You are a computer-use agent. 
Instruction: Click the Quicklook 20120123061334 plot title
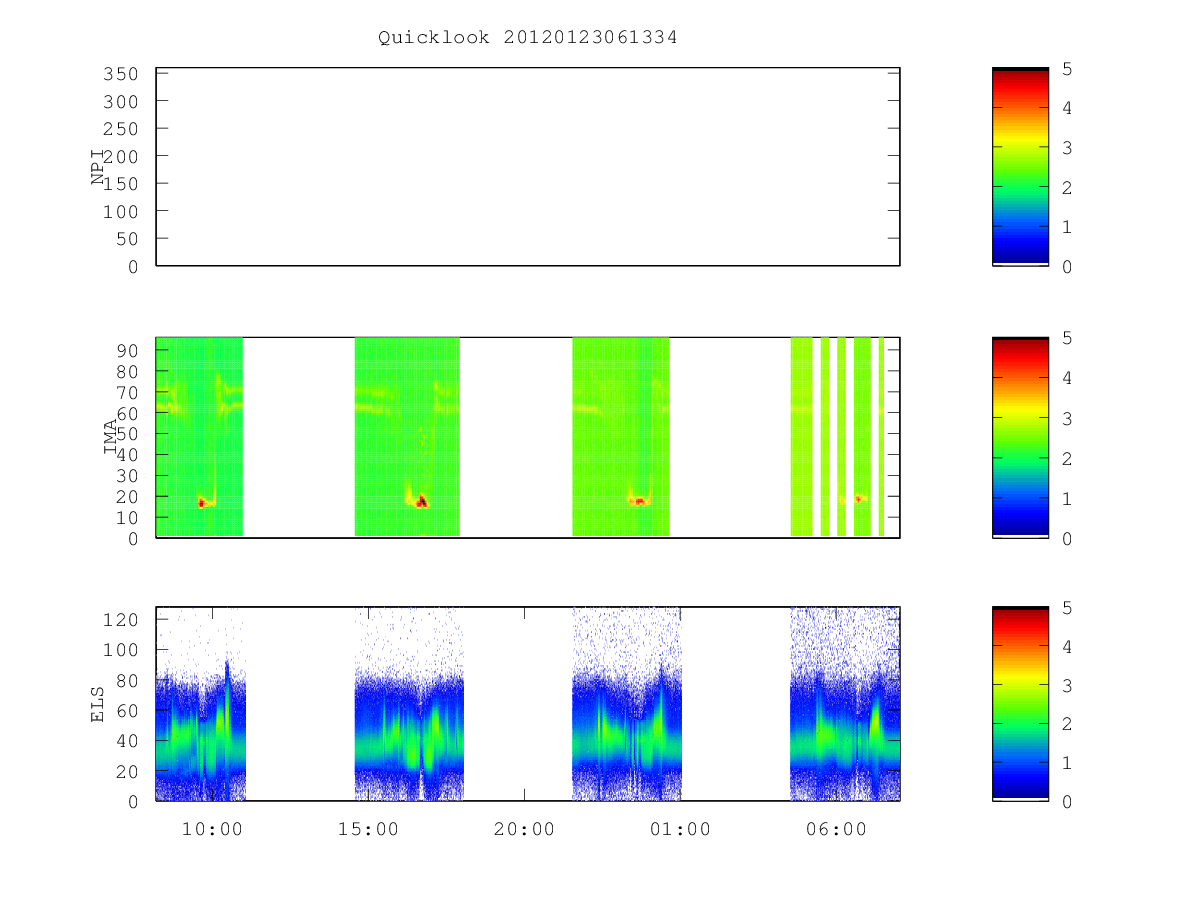(x=528, y=37)
